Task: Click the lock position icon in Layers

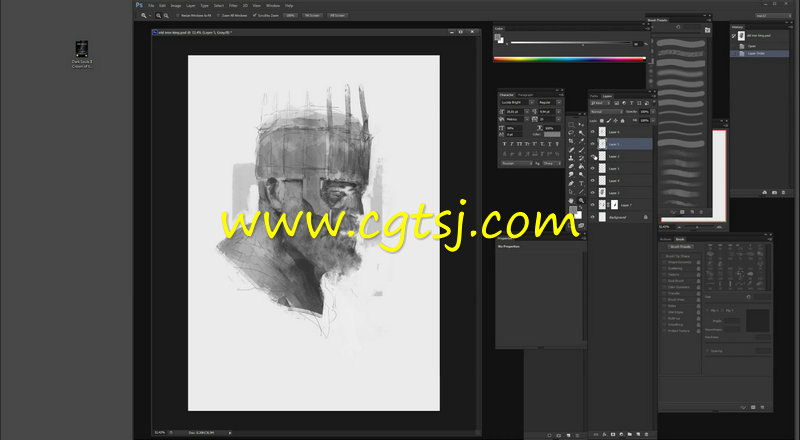Action: 615,120
